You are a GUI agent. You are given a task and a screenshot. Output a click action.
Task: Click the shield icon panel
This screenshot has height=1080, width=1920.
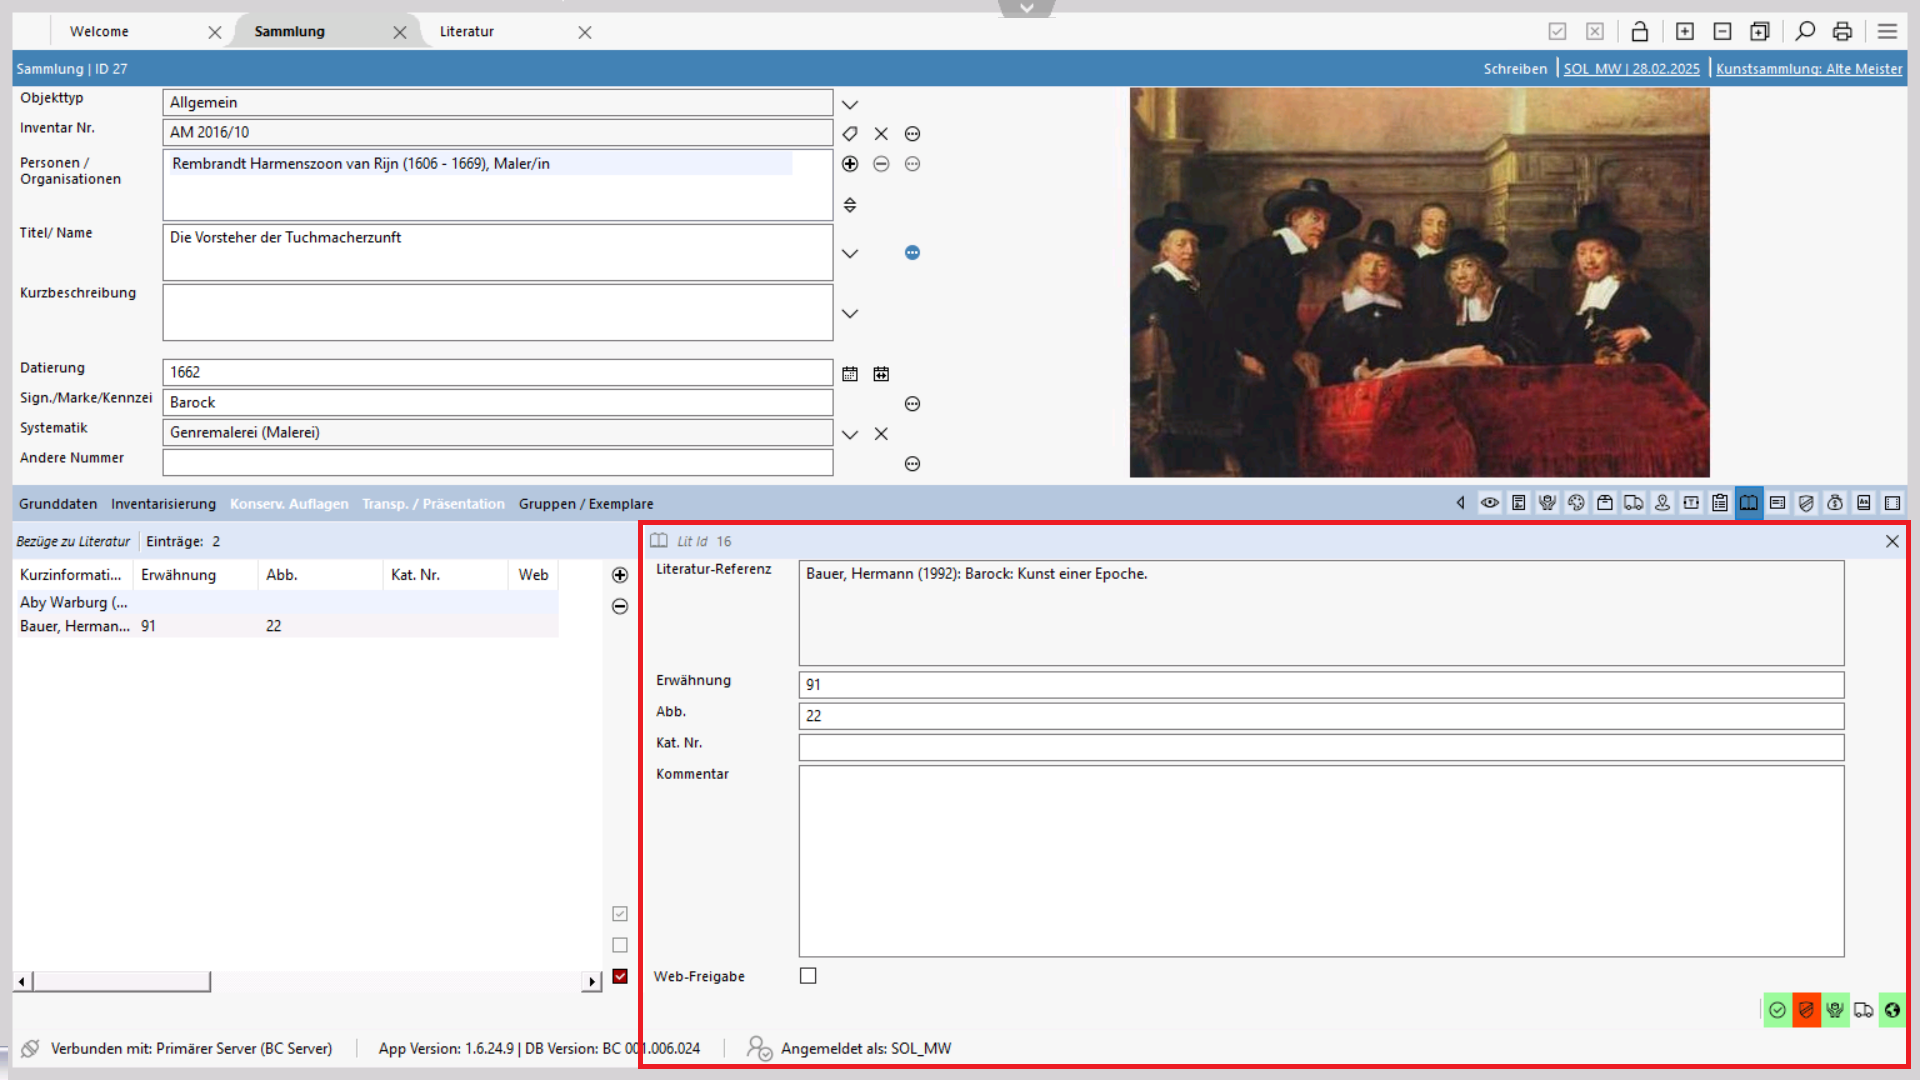1806,503
